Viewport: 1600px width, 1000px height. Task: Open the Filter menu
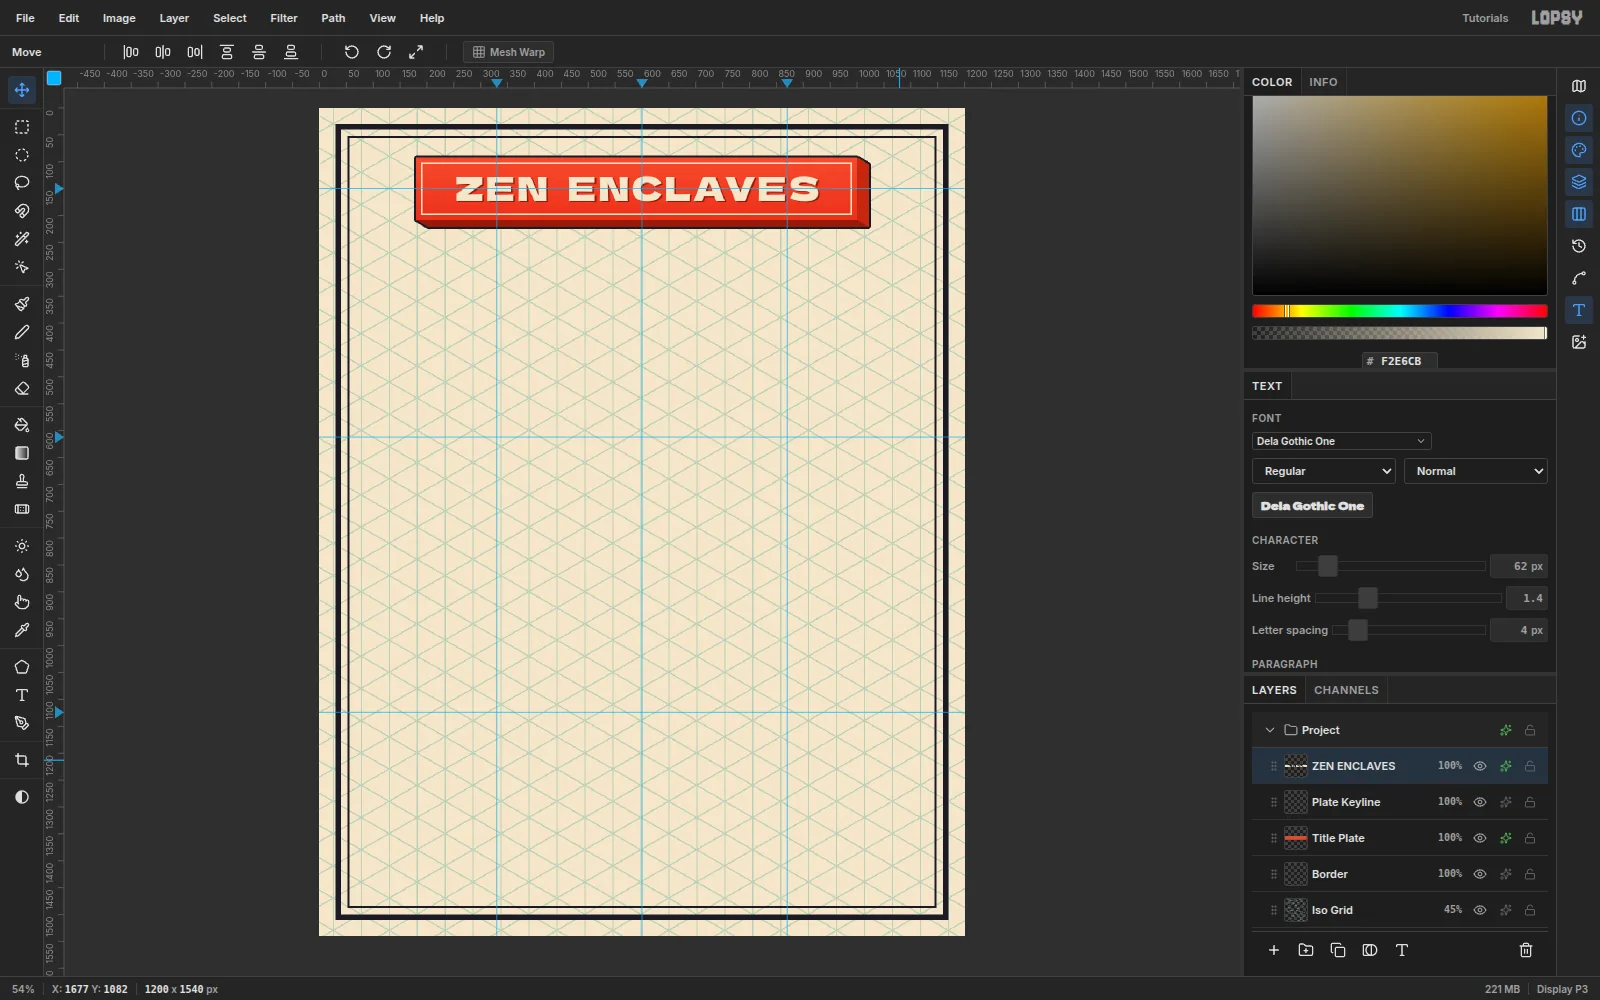pos(284,18)
